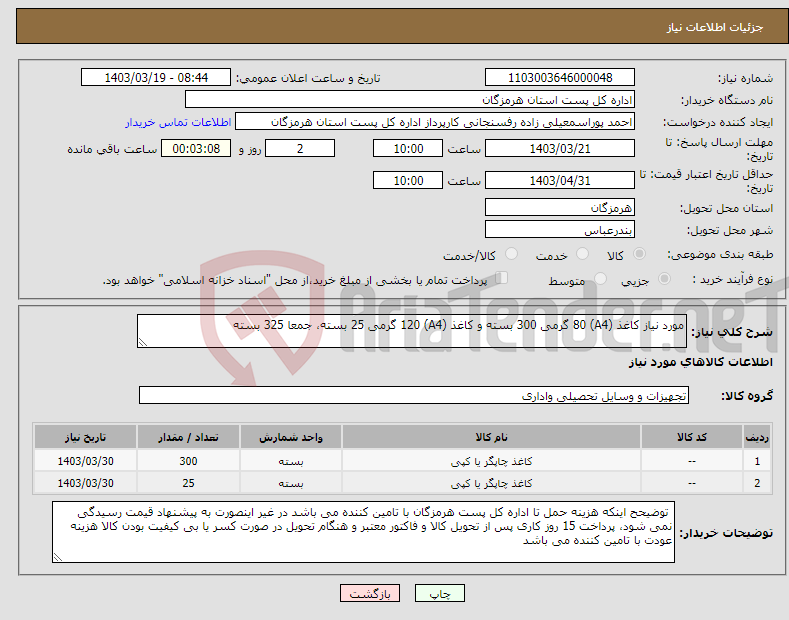789x620 pixels.
Task: Click the buyer notes text area
Action: [x=363, y=532]
